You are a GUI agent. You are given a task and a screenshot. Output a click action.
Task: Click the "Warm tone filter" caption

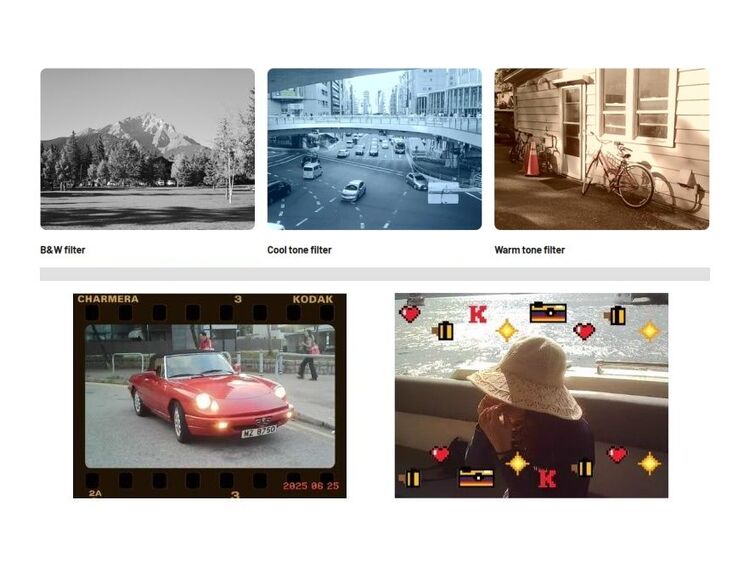point(529,250)
